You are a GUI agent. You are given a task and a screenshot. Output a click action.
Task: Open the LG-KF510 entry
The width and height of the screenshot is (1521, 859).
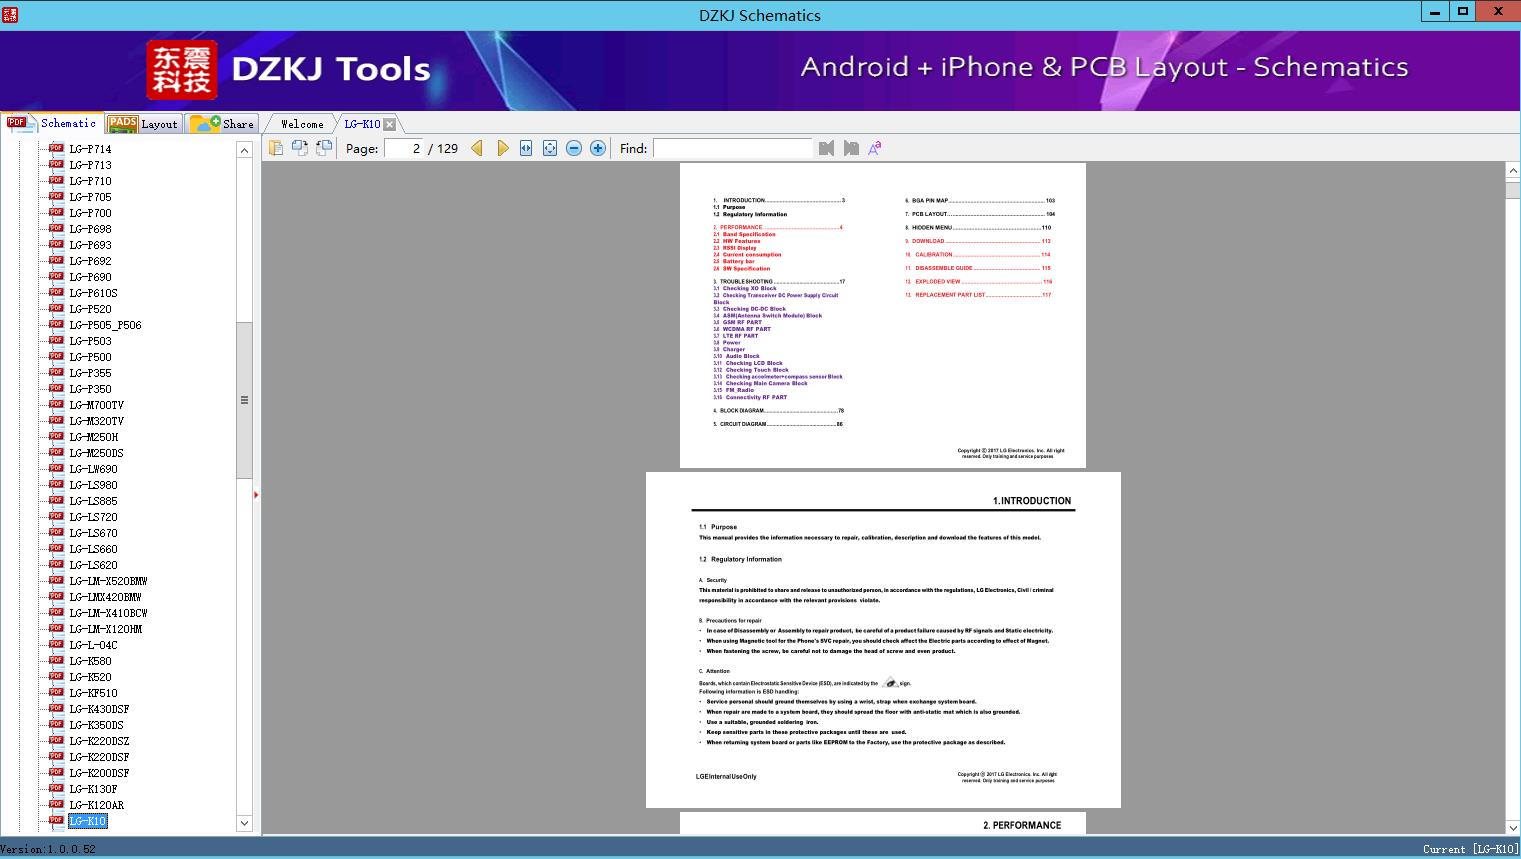[93, 693]
